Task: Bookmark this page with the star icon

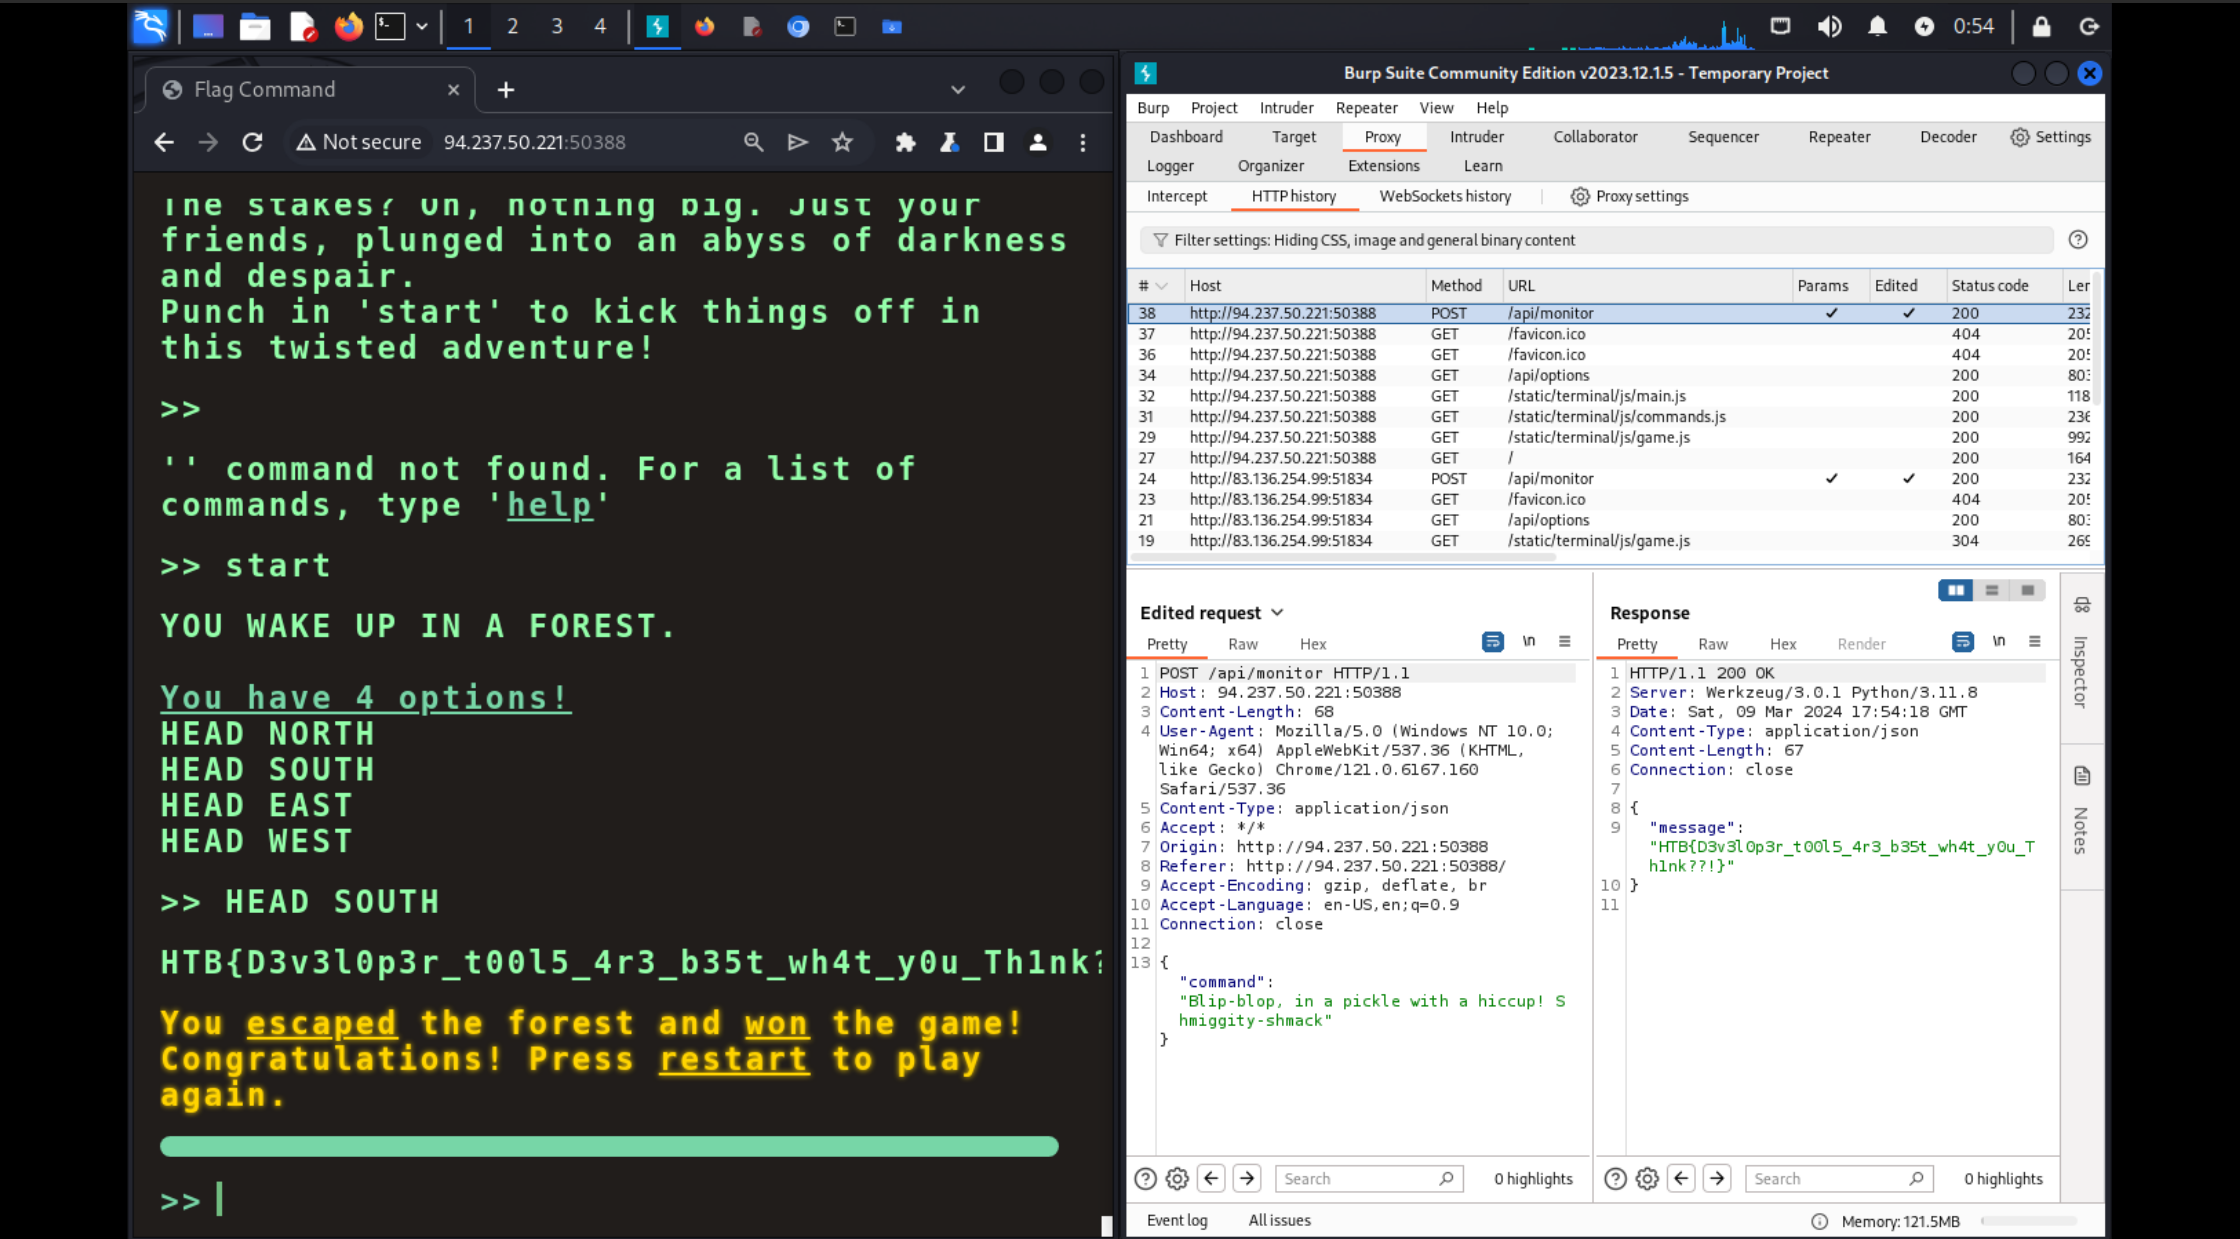Action: [x=842, y=142]
